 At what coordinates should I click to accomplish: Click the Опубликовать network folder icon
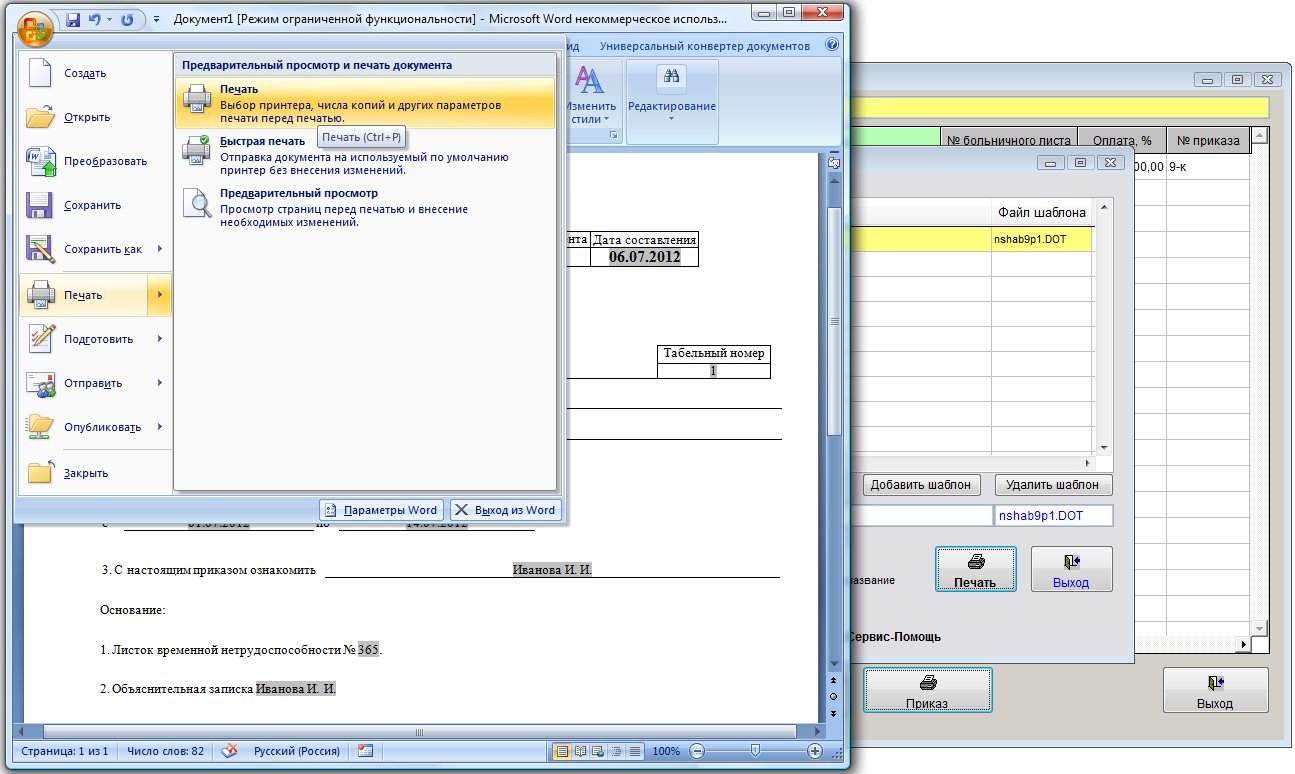pyautogui.click(x=41, y=427)
